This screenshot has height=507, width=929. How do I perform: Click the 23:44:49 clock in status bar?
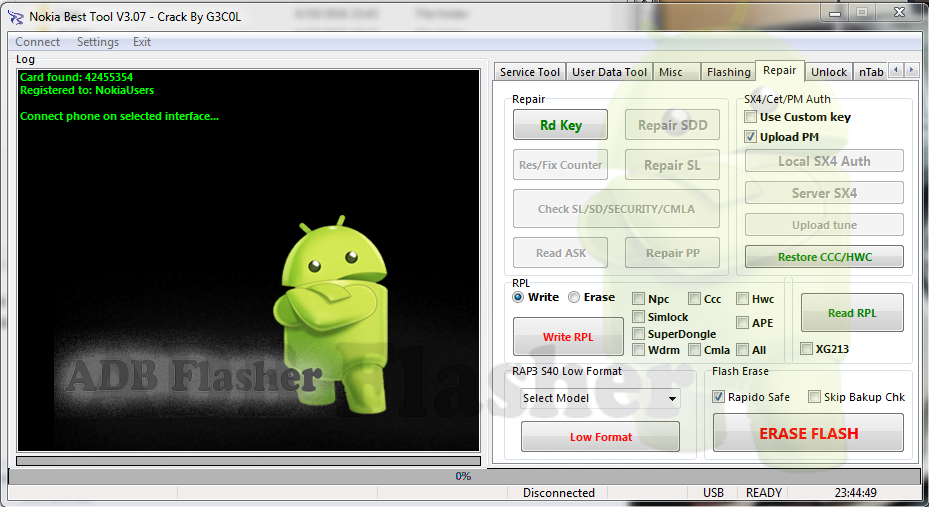[x=856, y=493]
